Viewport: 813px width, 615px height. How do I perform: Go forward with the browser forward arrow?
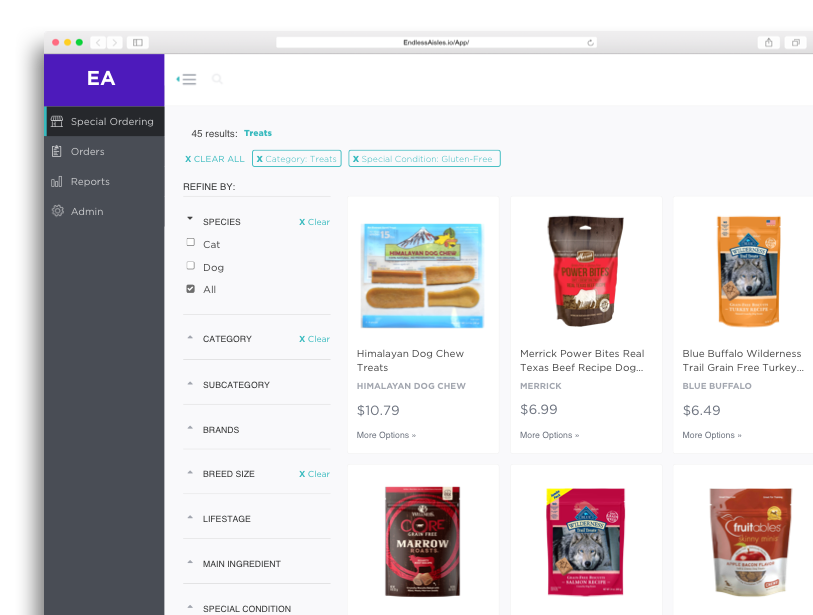pos(115,43)
